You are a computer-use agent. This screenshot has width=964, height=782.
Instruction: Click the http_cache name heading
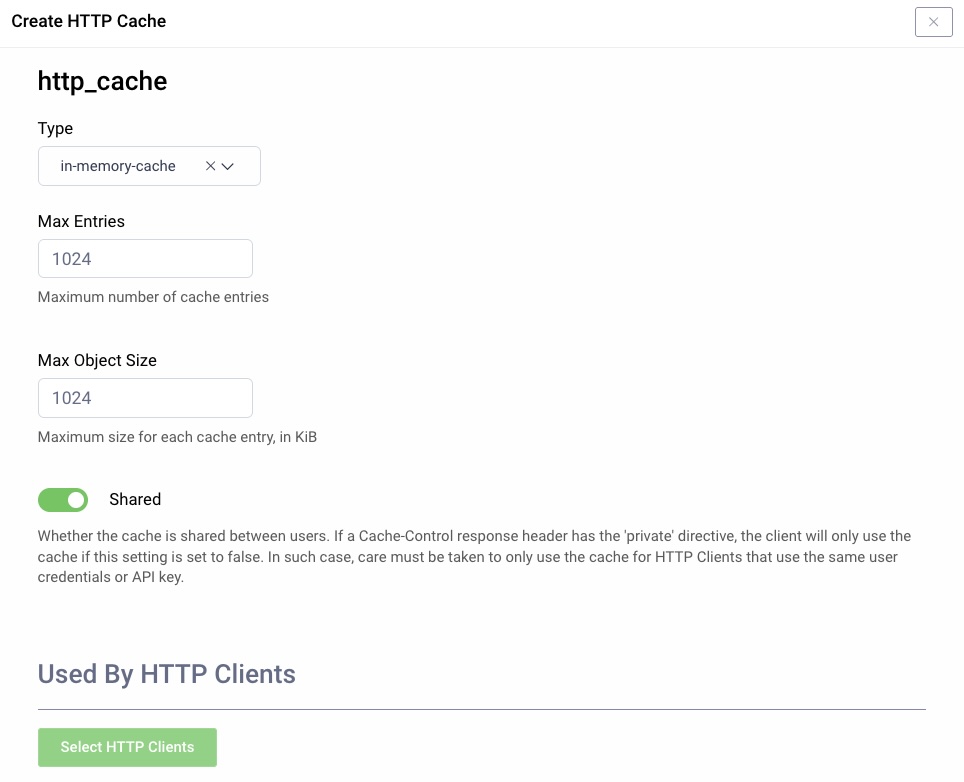(102, 81)
